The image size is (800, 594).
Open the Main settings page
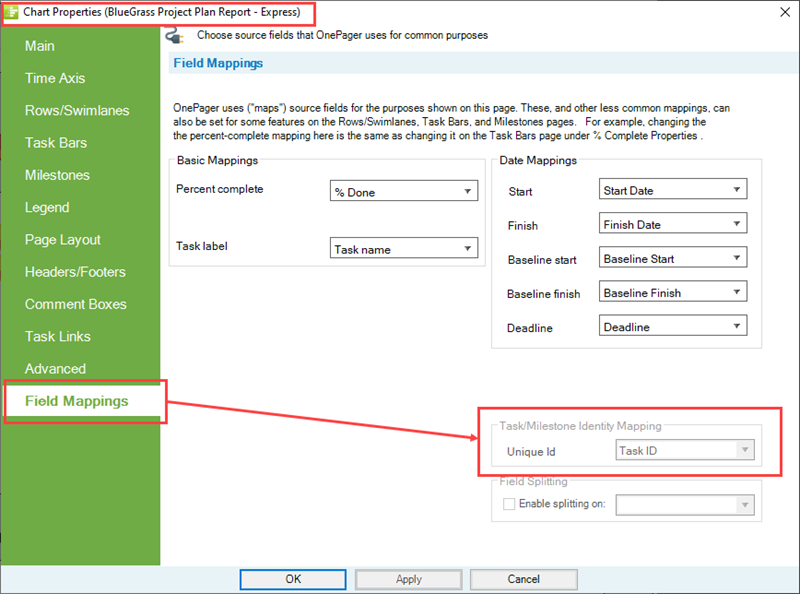[x=40, y=46]
